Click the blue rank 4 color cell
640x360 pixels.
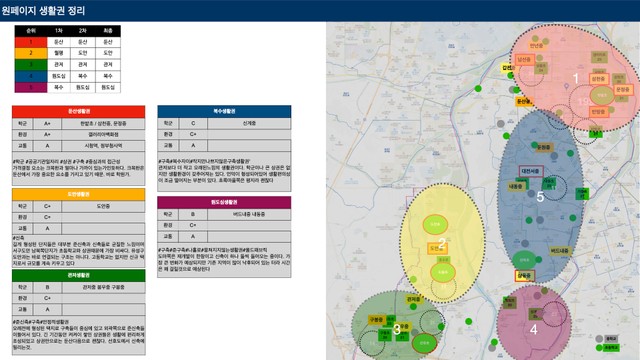[31, 76]
